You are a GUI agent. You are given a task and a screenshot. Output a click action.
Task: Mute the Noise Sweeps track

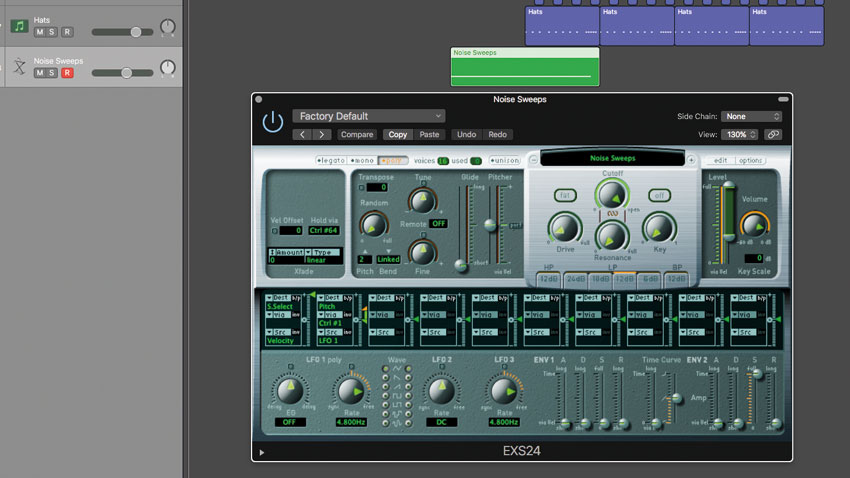coord(40,73)
